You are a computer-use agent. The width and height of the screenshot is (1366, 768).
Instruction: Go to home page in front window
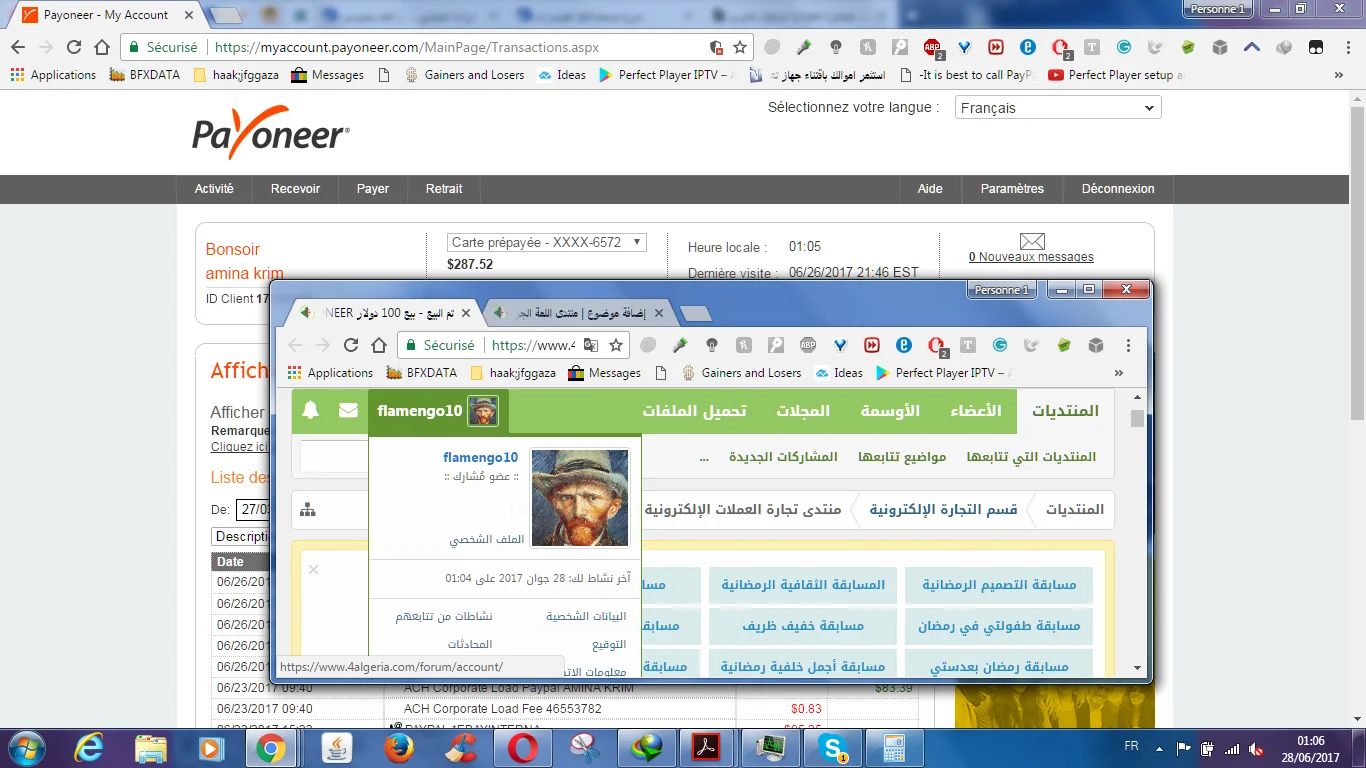(378, 345)
